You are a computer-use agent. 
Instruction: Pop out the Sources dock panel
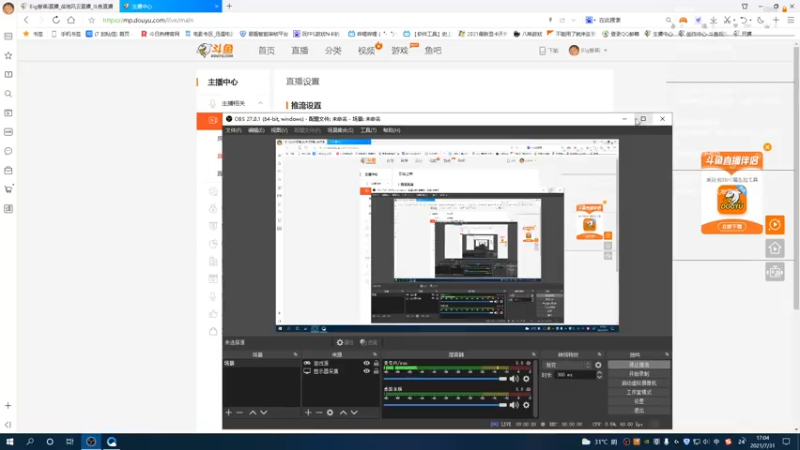pyautogui.click(x=375, y=354)
